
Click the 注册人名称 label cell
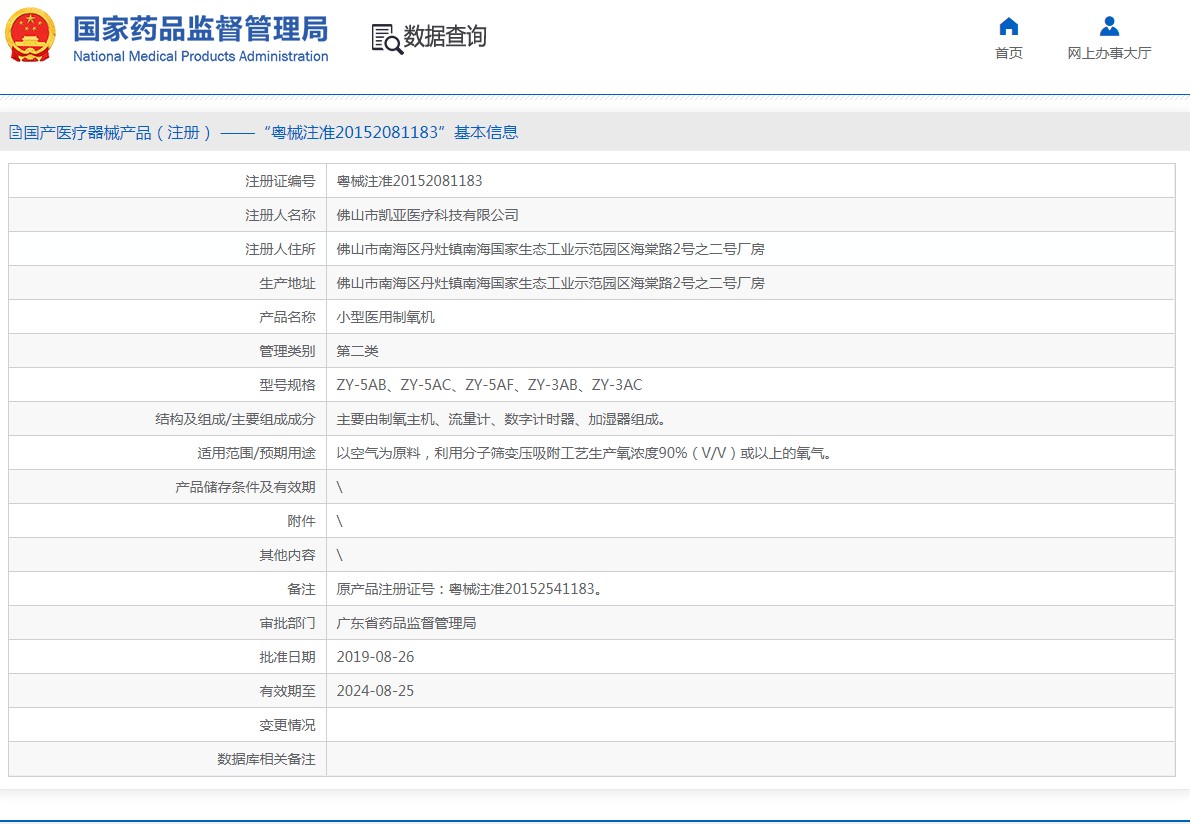point(167,215)
